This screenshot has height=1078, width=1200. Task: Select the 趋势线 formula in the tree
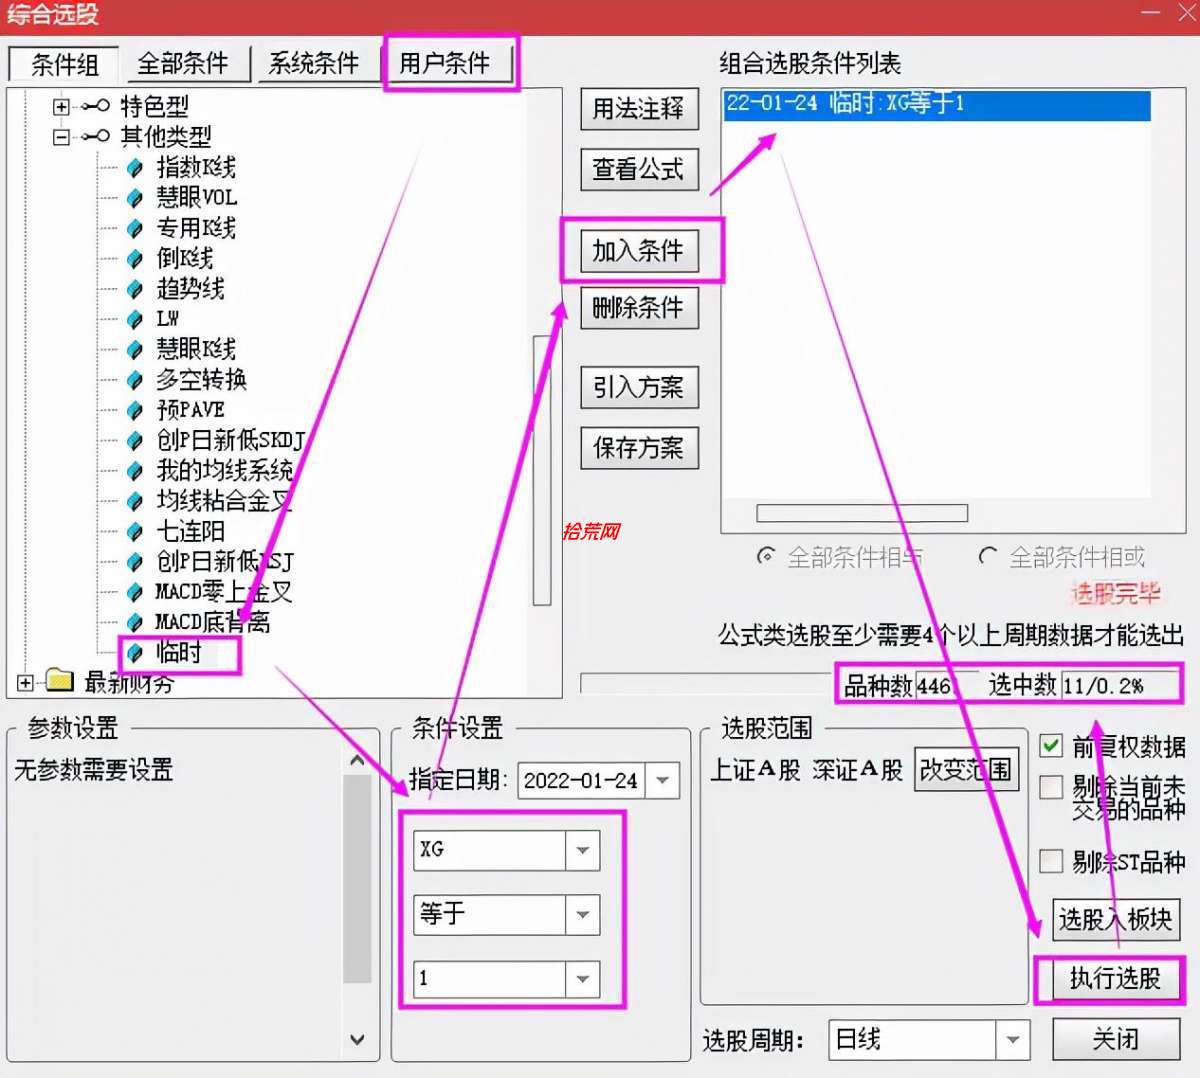click(190, 289)
